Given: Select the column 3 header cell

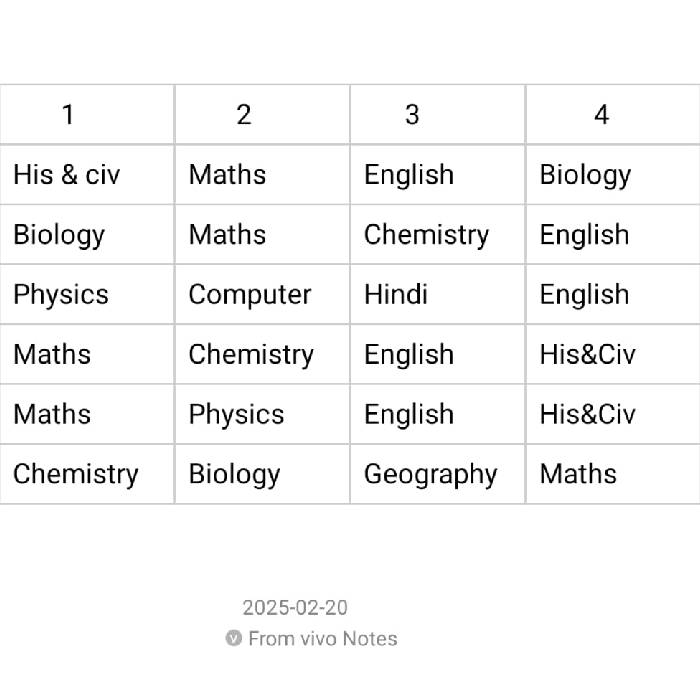Looking at the screenshot, I should (438, 114).
